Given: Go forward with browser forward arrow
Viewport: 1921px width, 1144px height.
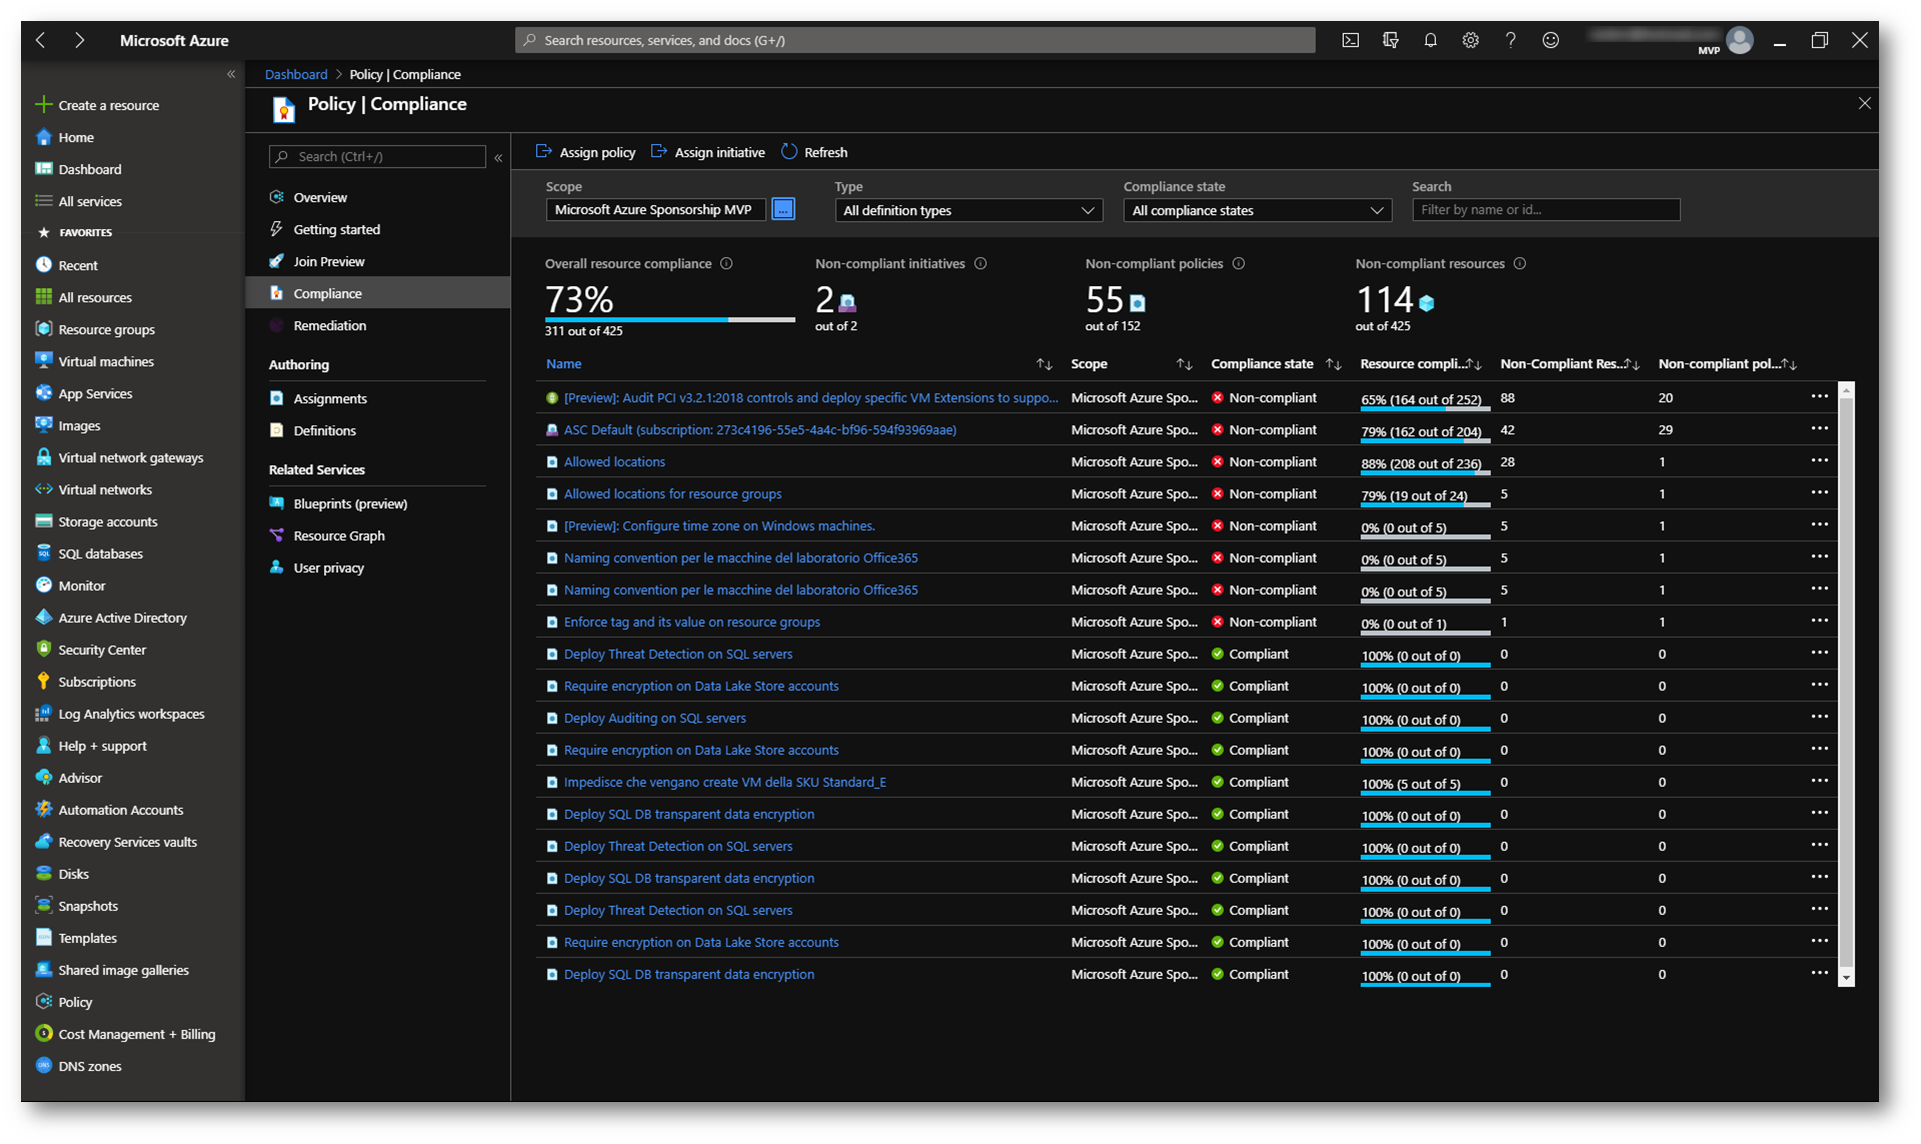Looking at the screenshot, I should click(x=79, y=40).
